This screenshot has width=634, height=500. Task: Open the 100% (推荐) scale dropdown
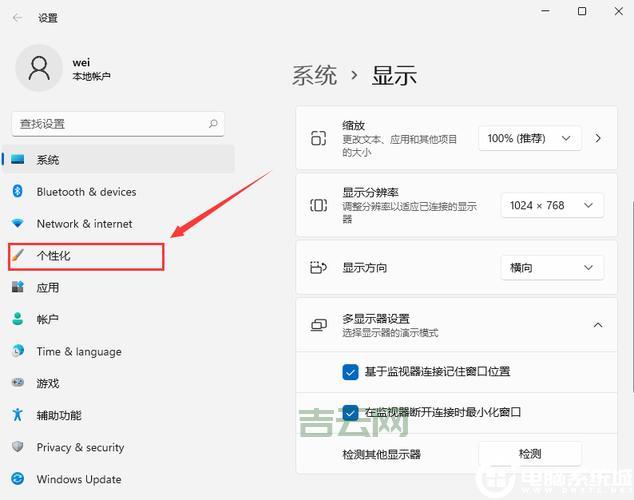pyautogui.click(x=530, y=139)
